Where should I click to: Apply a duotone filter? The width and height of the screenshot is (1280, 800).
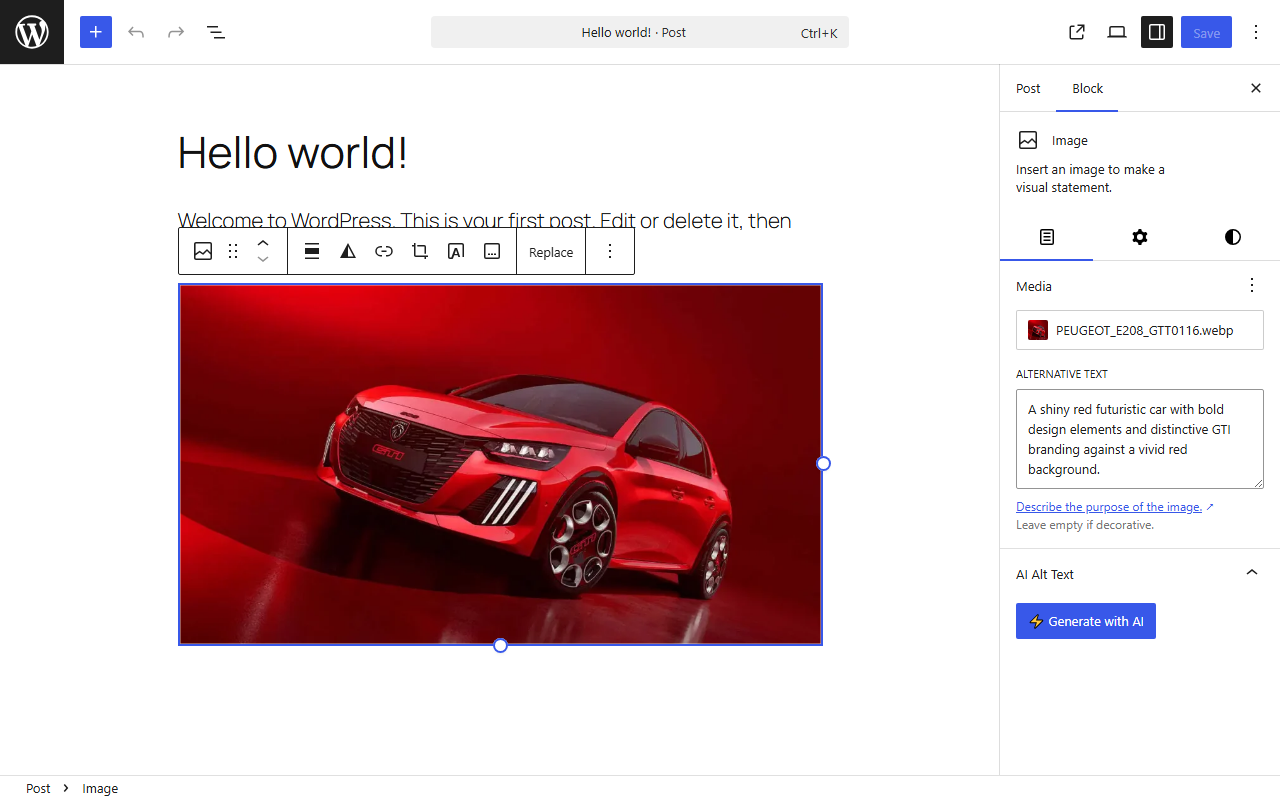coord(348,252)
